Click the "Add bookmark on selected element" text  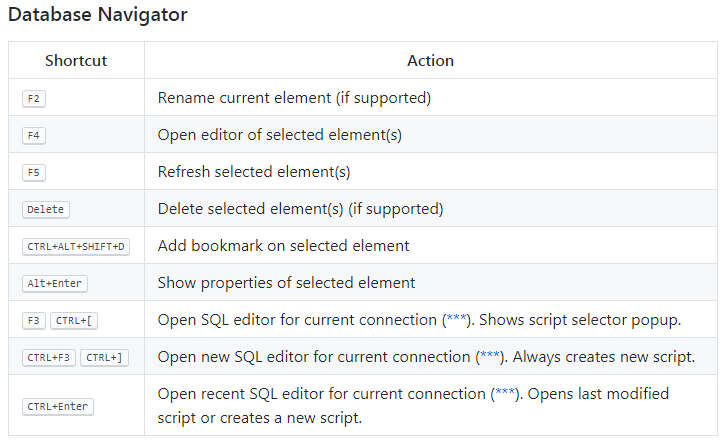click(283, 246)
